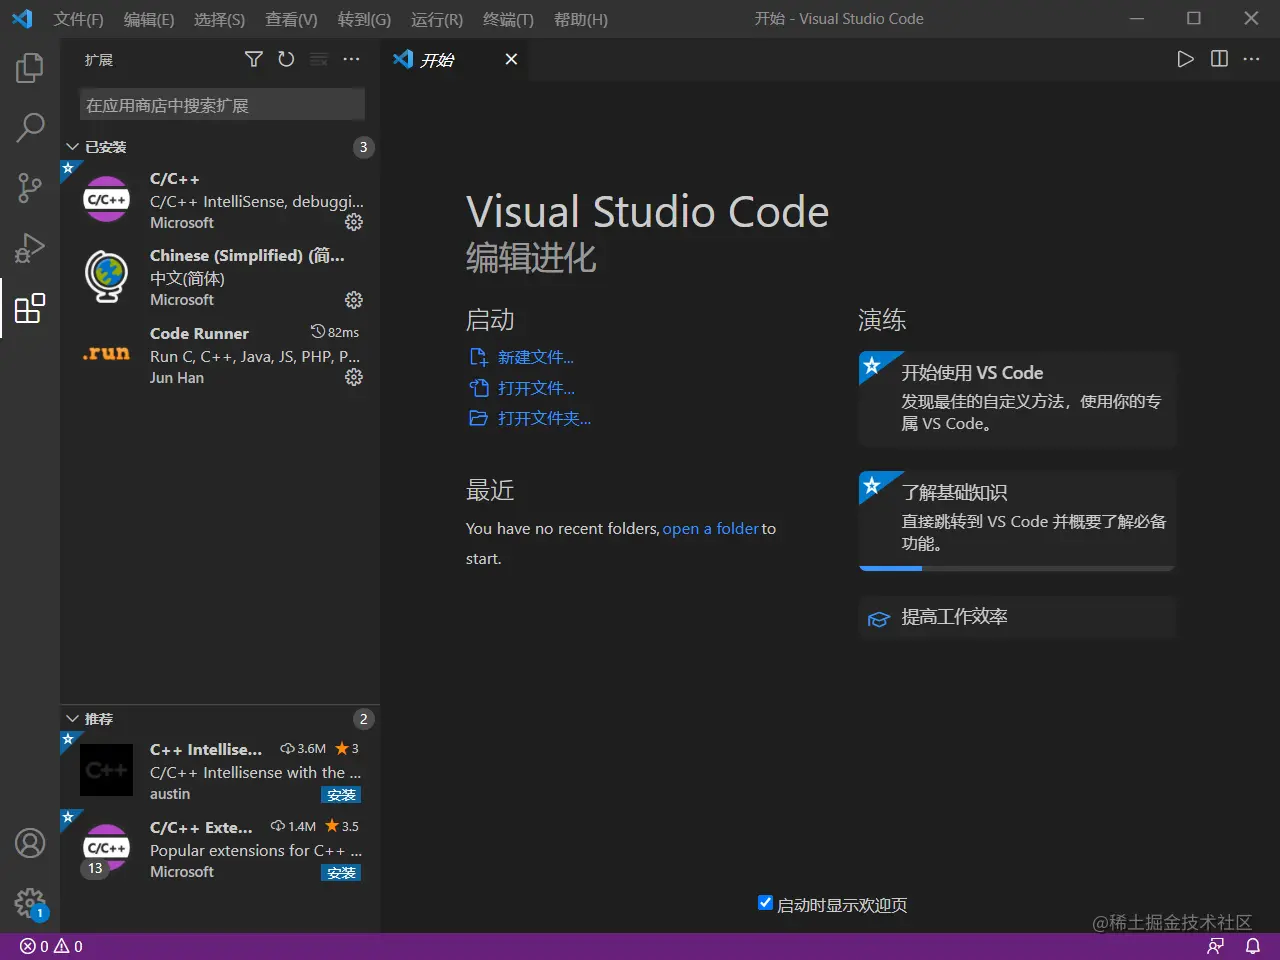
Task: Click the filter extensions funnel icon
Action: pyautogui.click(x=254, y=60)
